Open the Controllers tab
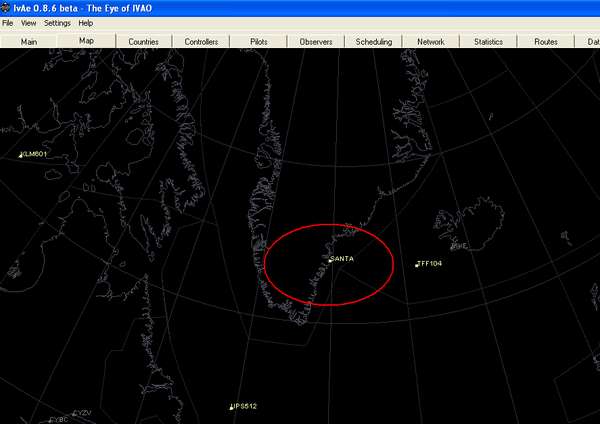 201,42
